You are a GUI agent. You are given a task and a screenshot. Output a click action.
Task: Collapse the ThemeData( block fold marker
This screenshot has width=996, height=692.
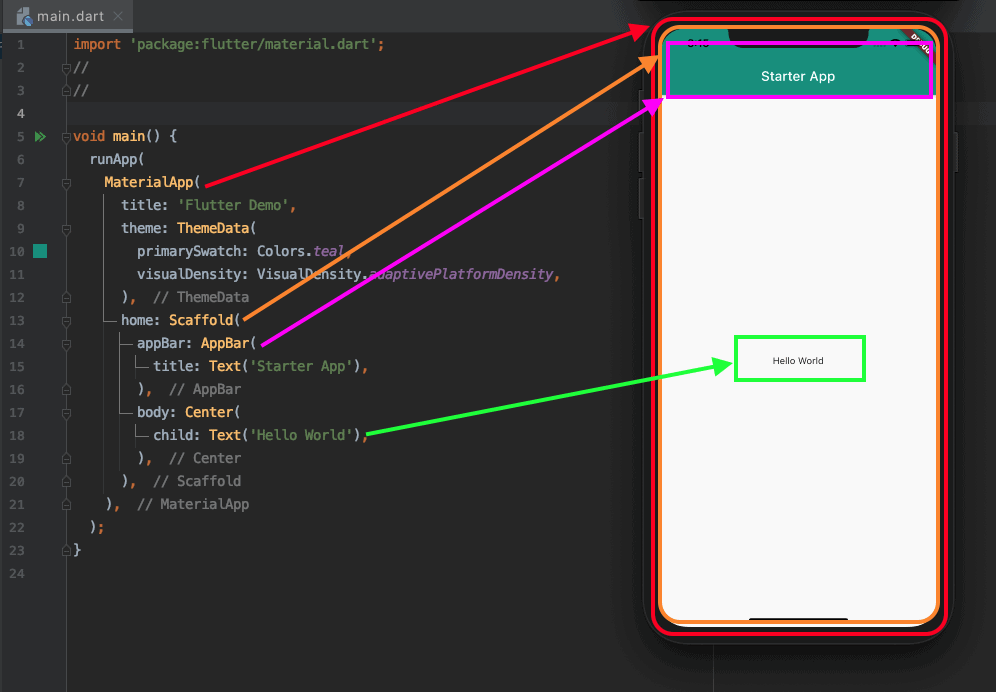pyautogui.click(x=66, y=229)
